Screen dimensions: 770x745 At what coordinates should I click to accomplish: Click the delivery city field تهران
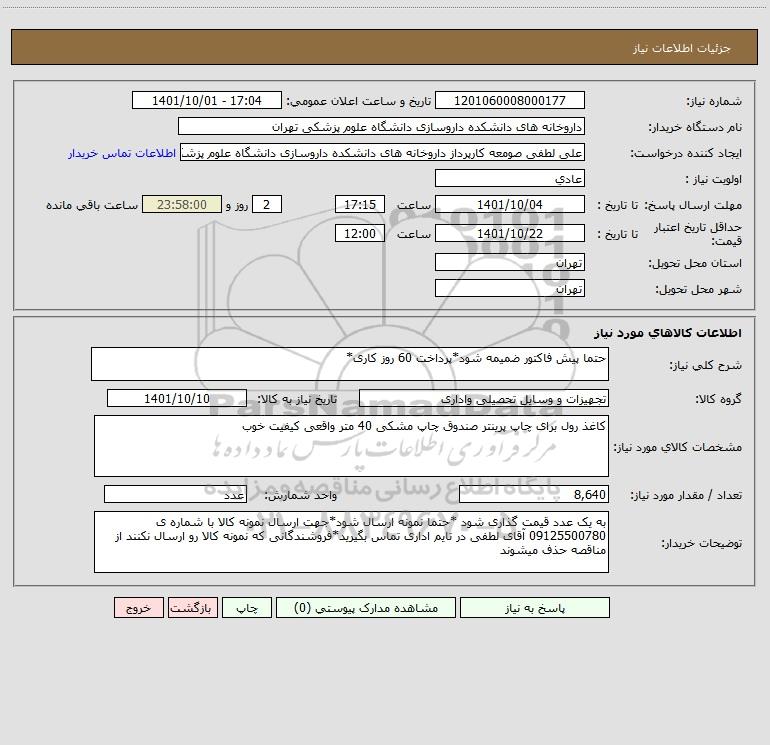coord(510,288)
